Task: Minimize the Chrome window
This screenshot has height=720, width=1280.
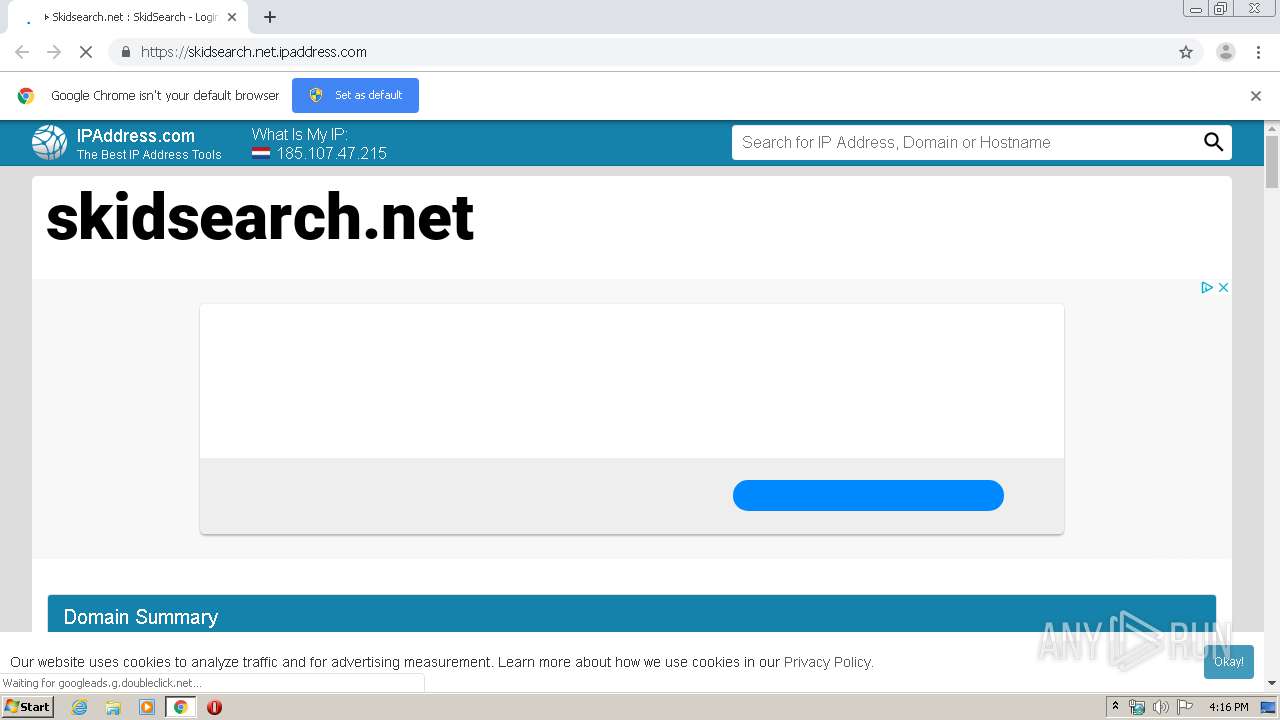Action: [1196, 9]
